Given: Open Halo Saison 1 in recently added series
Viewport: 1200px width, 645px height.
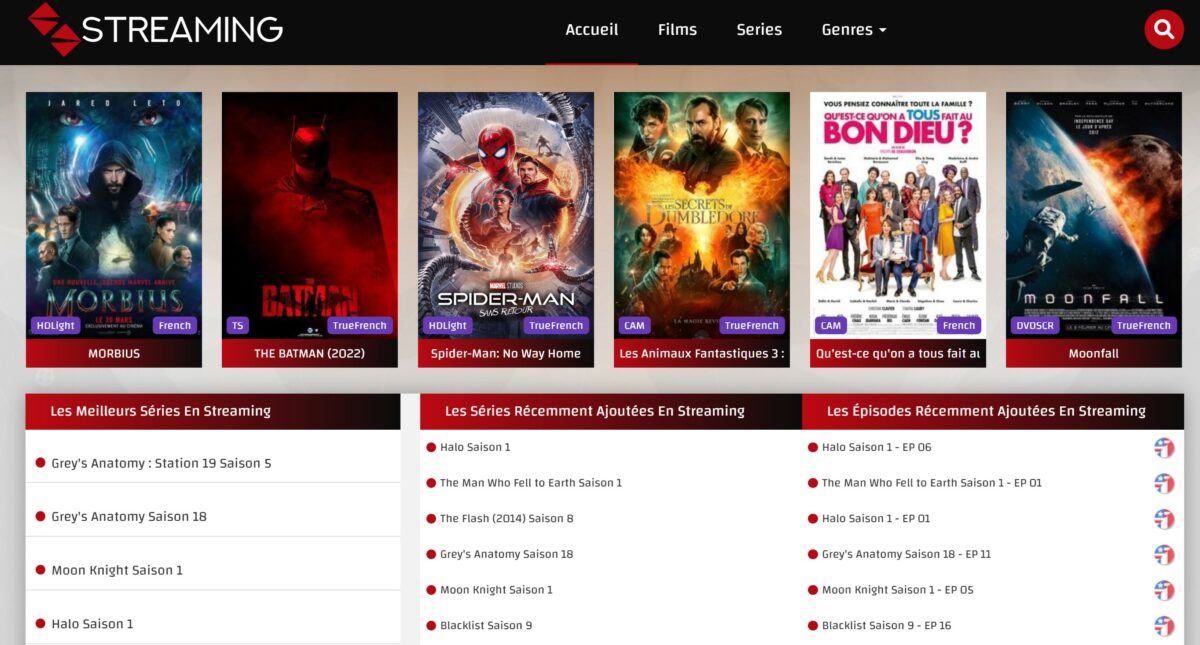Looking at the screenshot, I should (475, 447).
